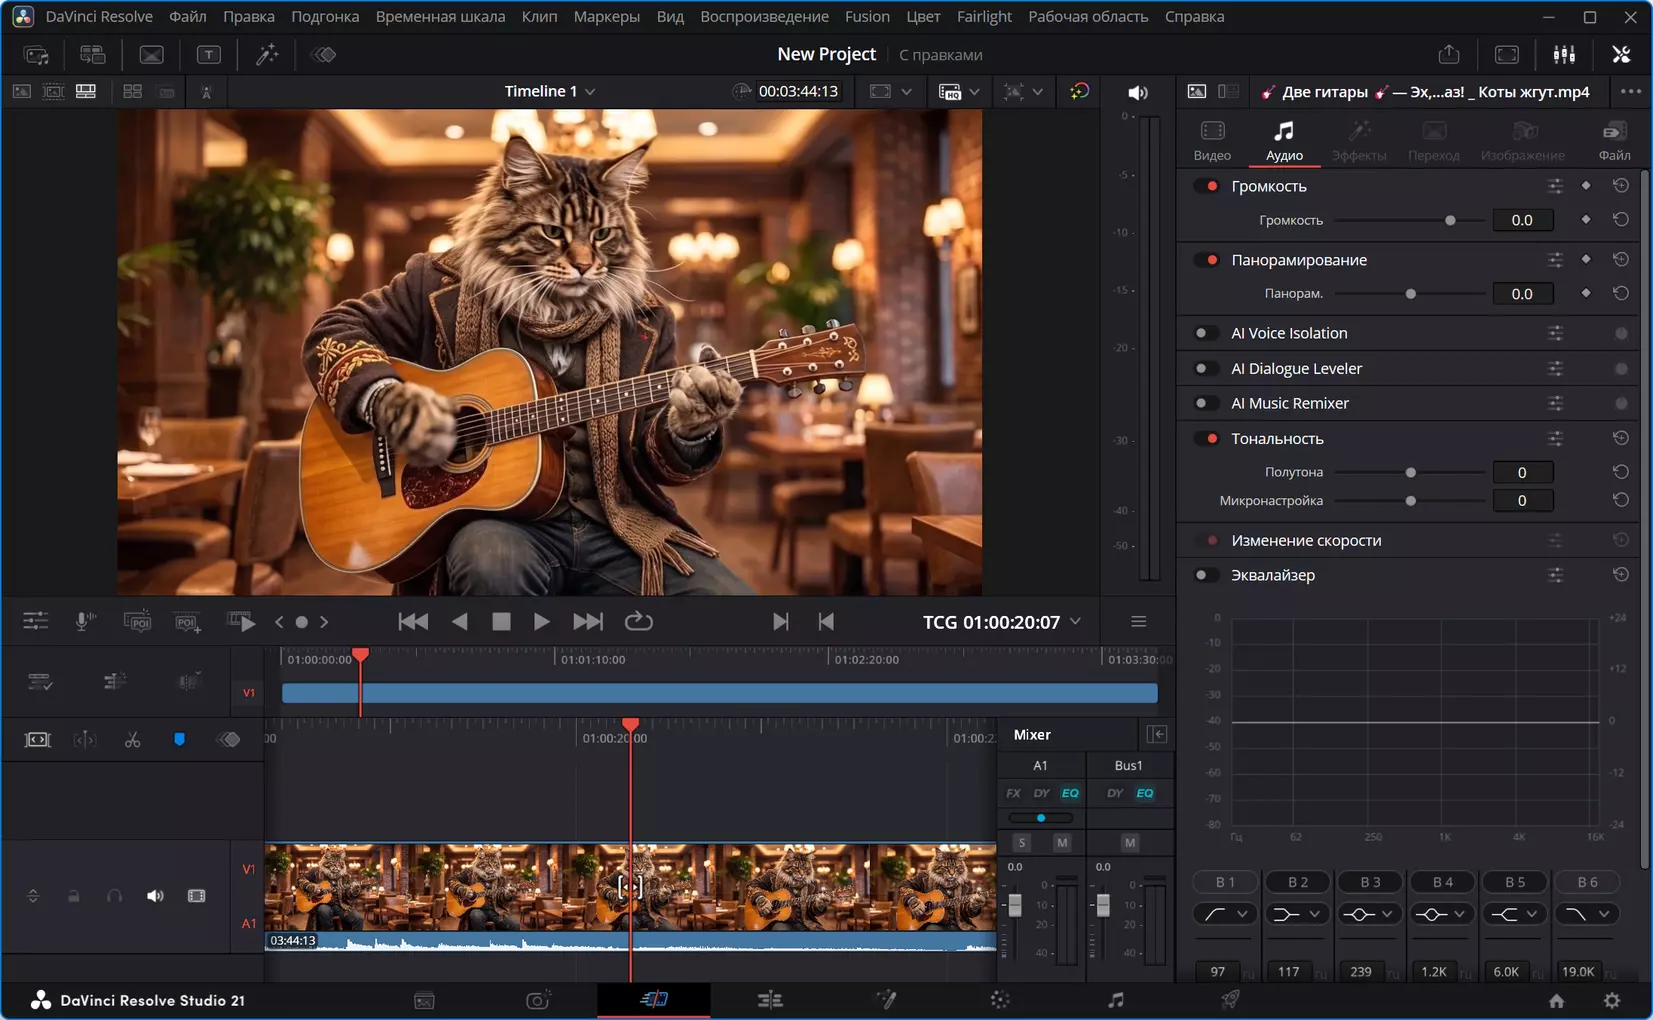Reset the Громкость section
Screen dimensions: 1653x1020
pos(1621,186)
